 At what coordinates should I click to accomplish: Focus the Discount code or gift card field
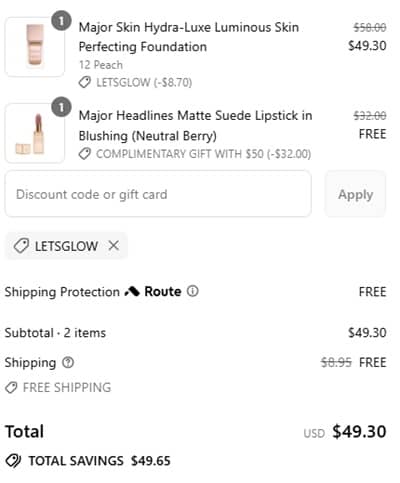click(158, 194)
